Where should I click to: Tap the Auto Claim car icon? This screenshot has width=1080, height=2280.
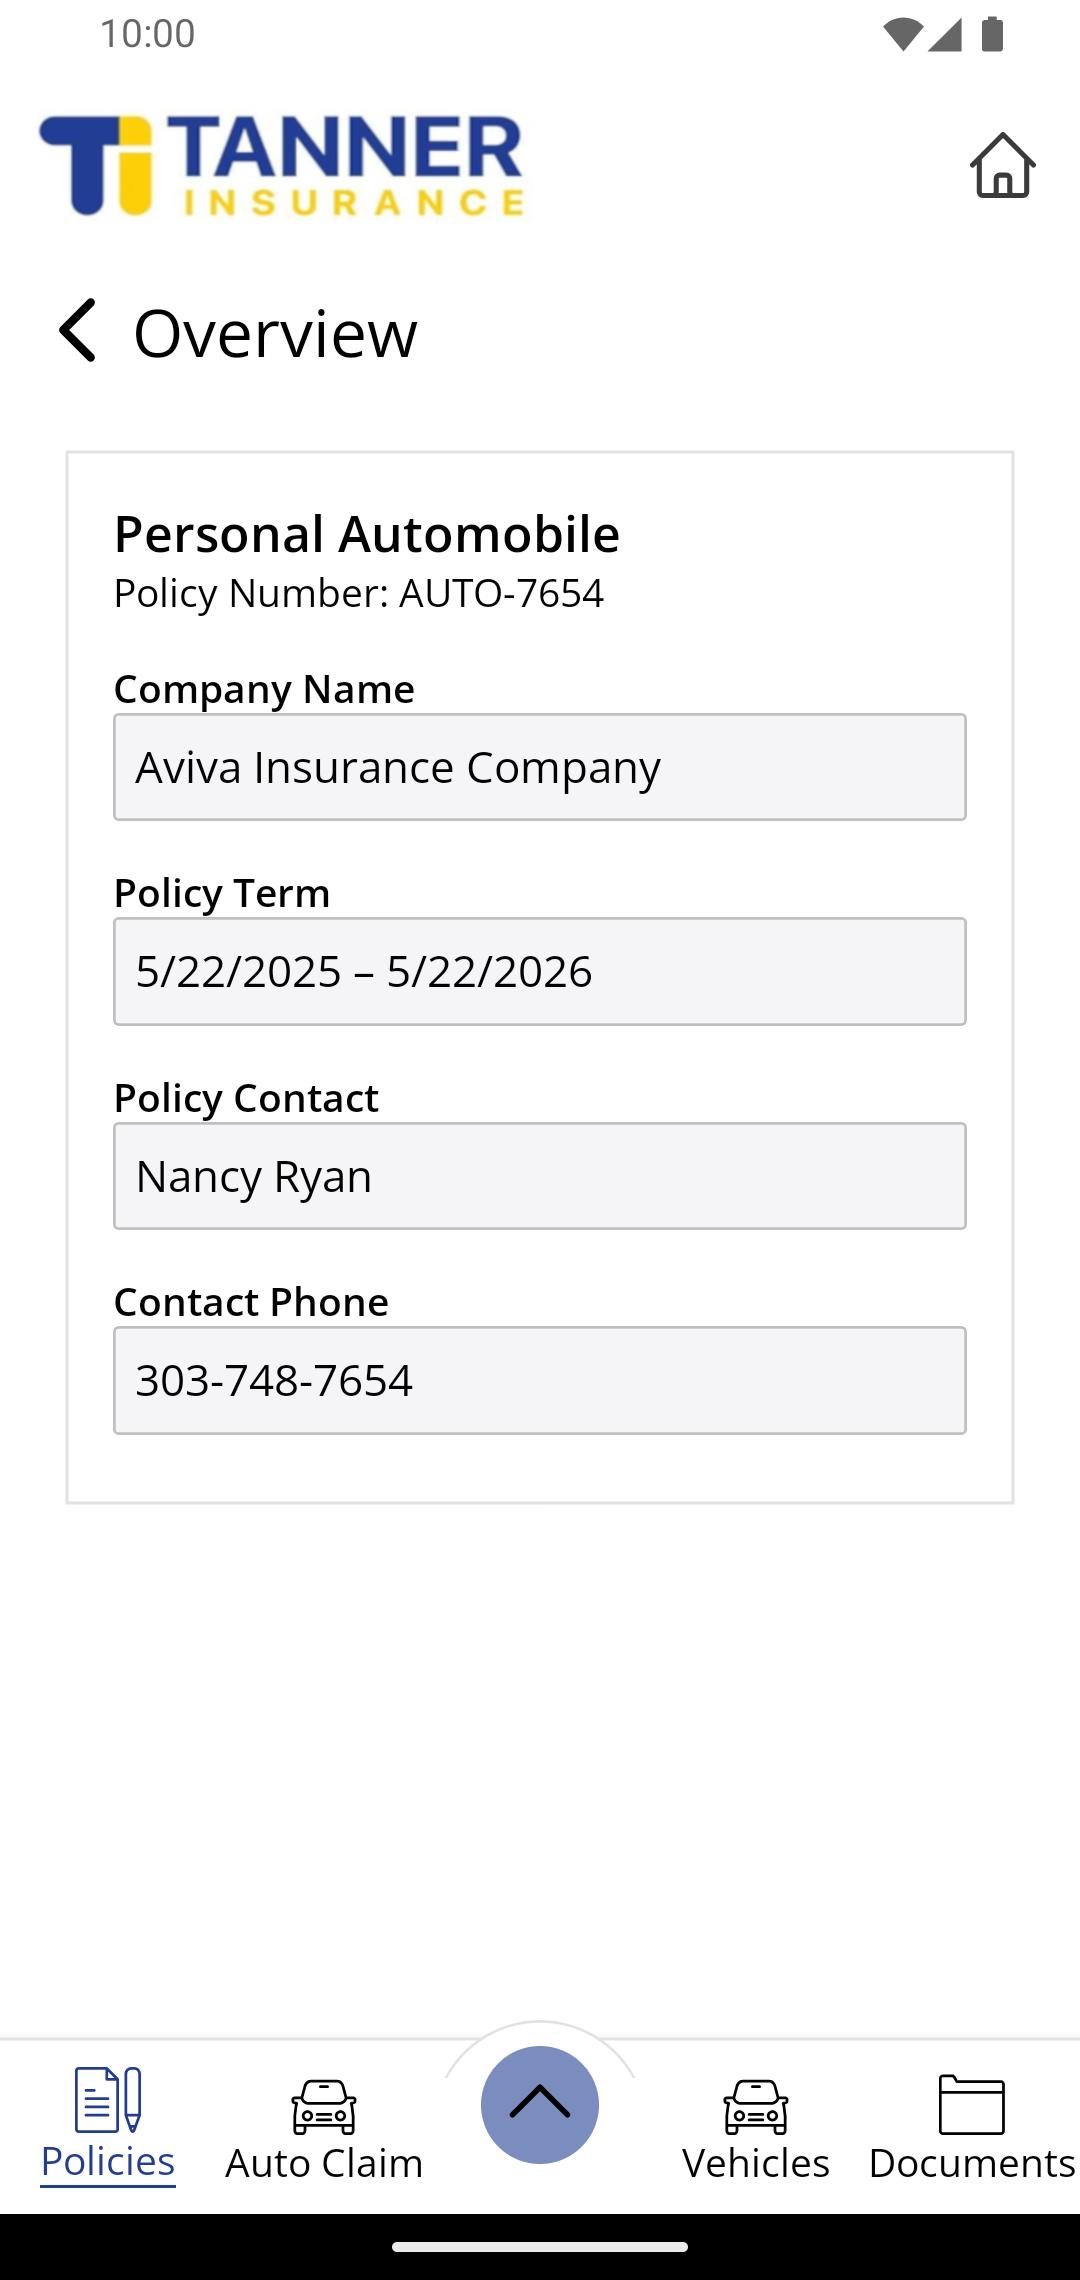point(324,2106)
